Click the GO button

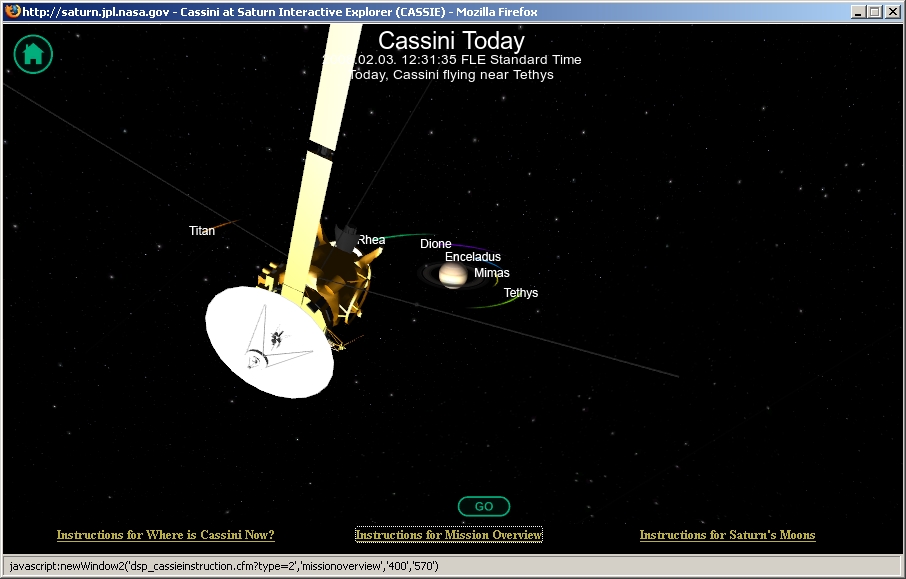(x=484, y=506)
